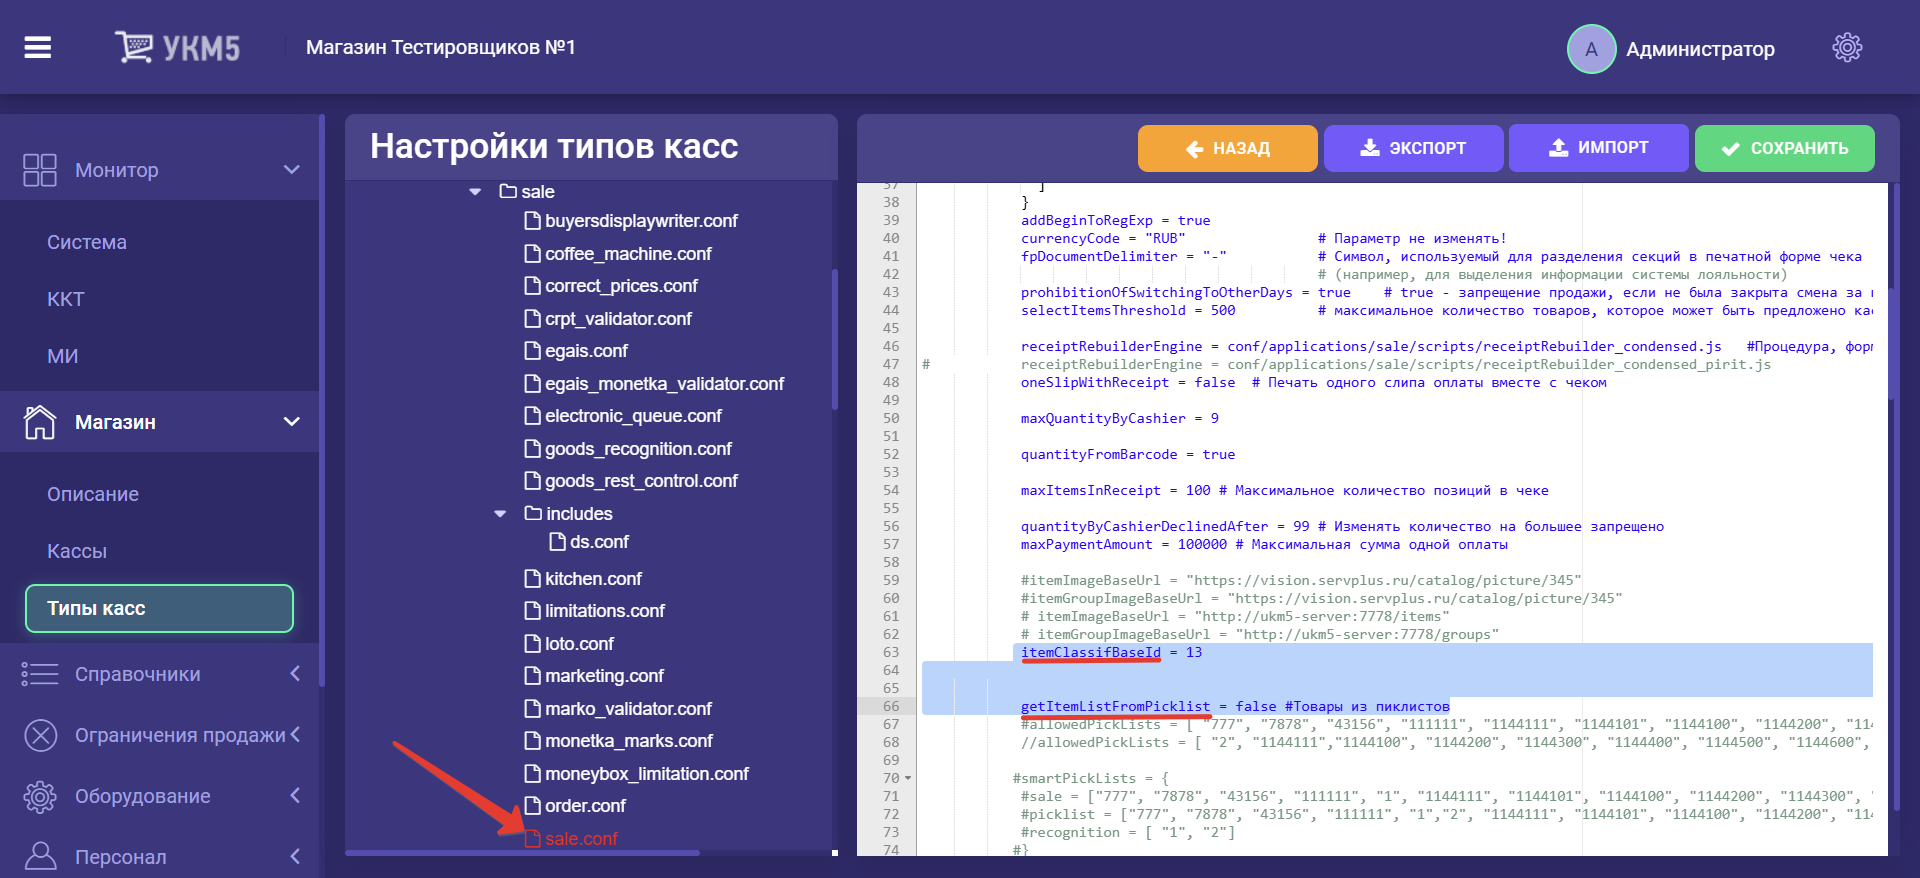
Task: Click the Магазин Тестировщиков №1 title
Action: 440,47
